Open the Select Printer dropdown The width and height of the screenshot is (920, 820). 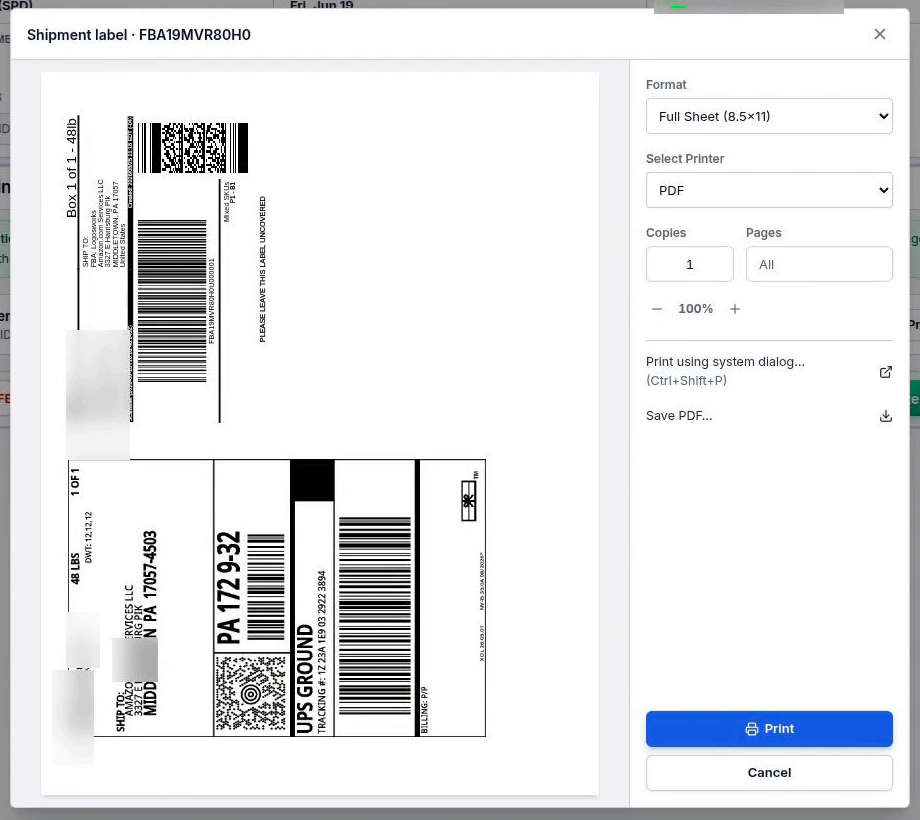pos(769,190)
